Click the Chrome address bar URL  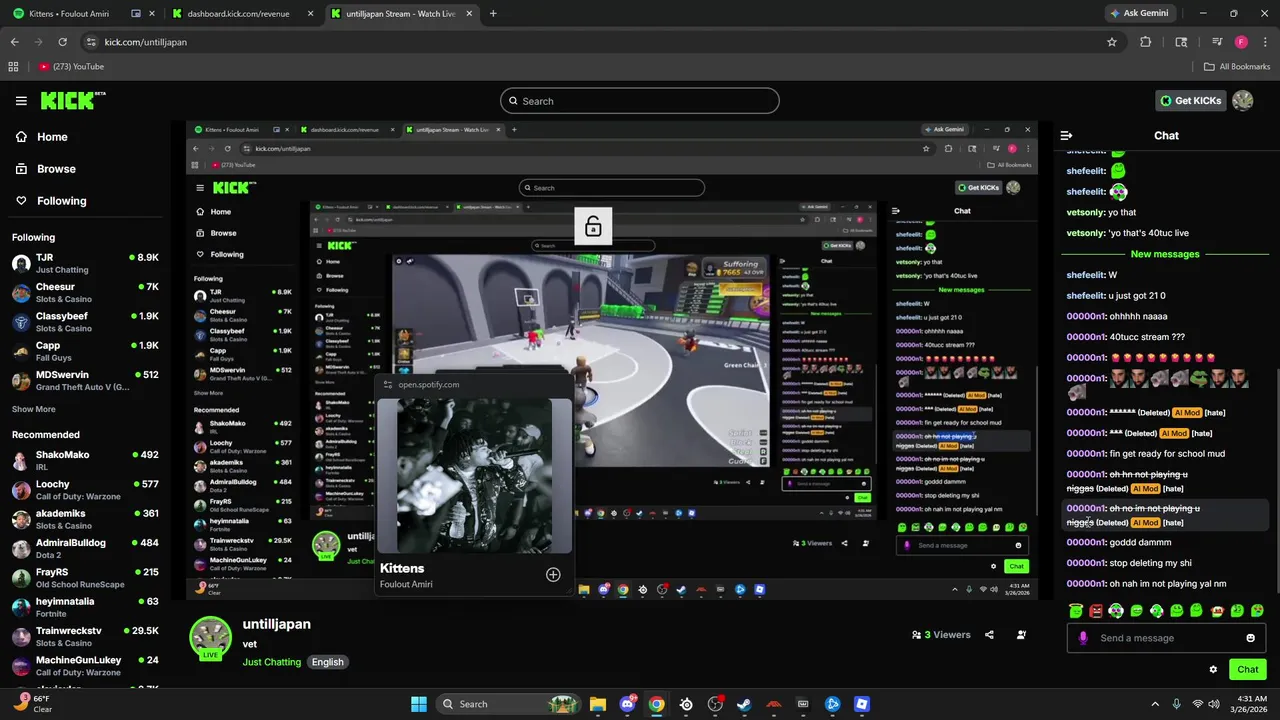[x=145, y=42]
